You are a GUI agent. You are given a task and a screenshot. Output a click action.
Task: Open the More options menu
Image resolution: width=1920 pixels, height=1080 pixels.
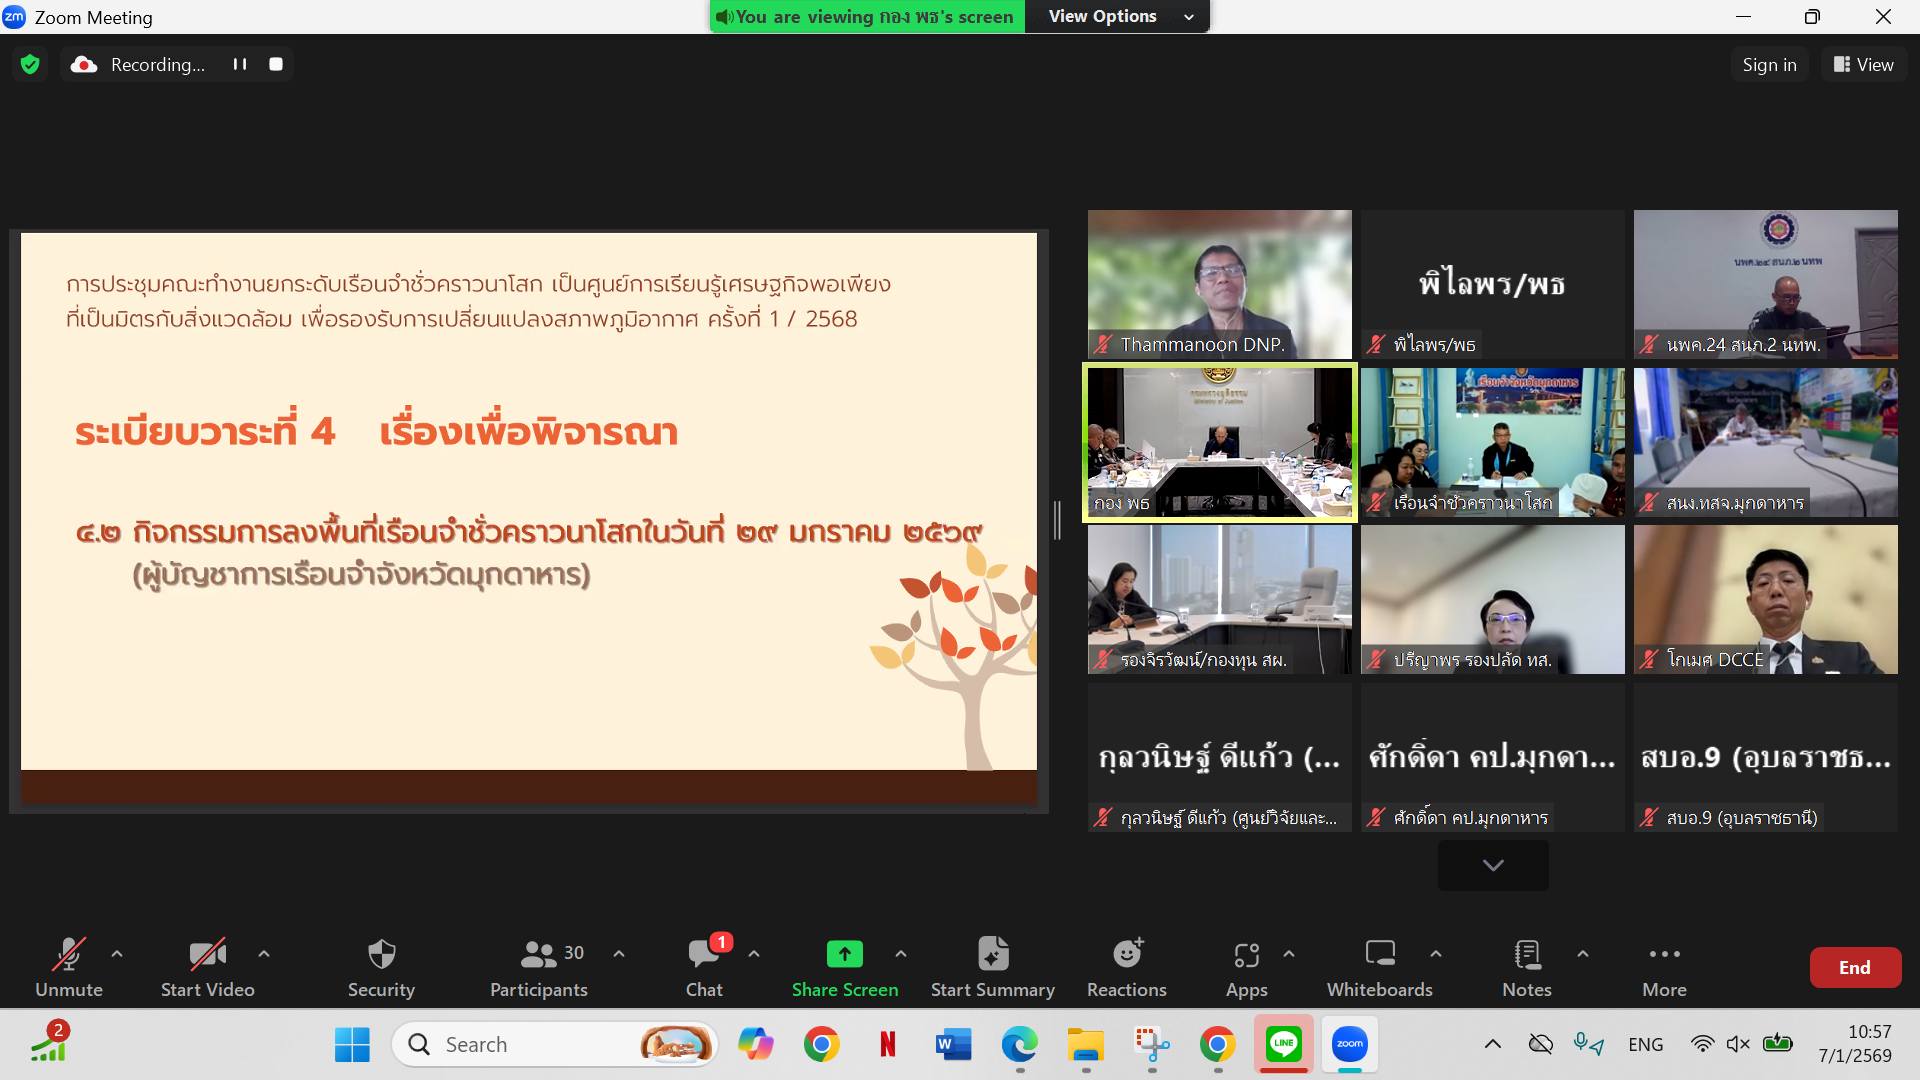click(1664, 955)
